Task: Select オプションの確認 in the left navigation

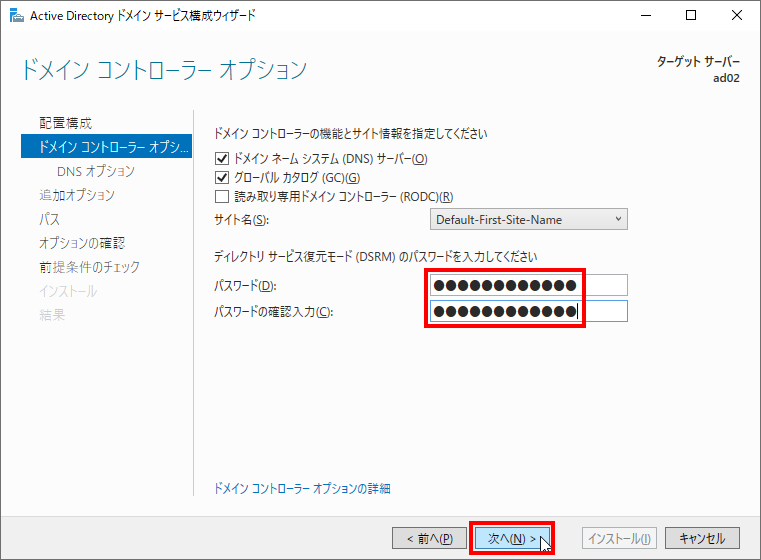Action: click(x=82, y=243)
